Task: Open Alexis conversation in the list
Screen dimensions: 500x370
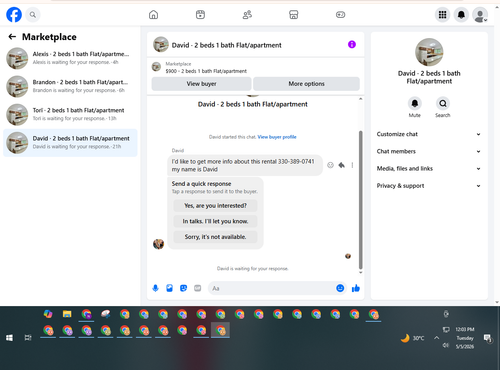Action: 70,58
